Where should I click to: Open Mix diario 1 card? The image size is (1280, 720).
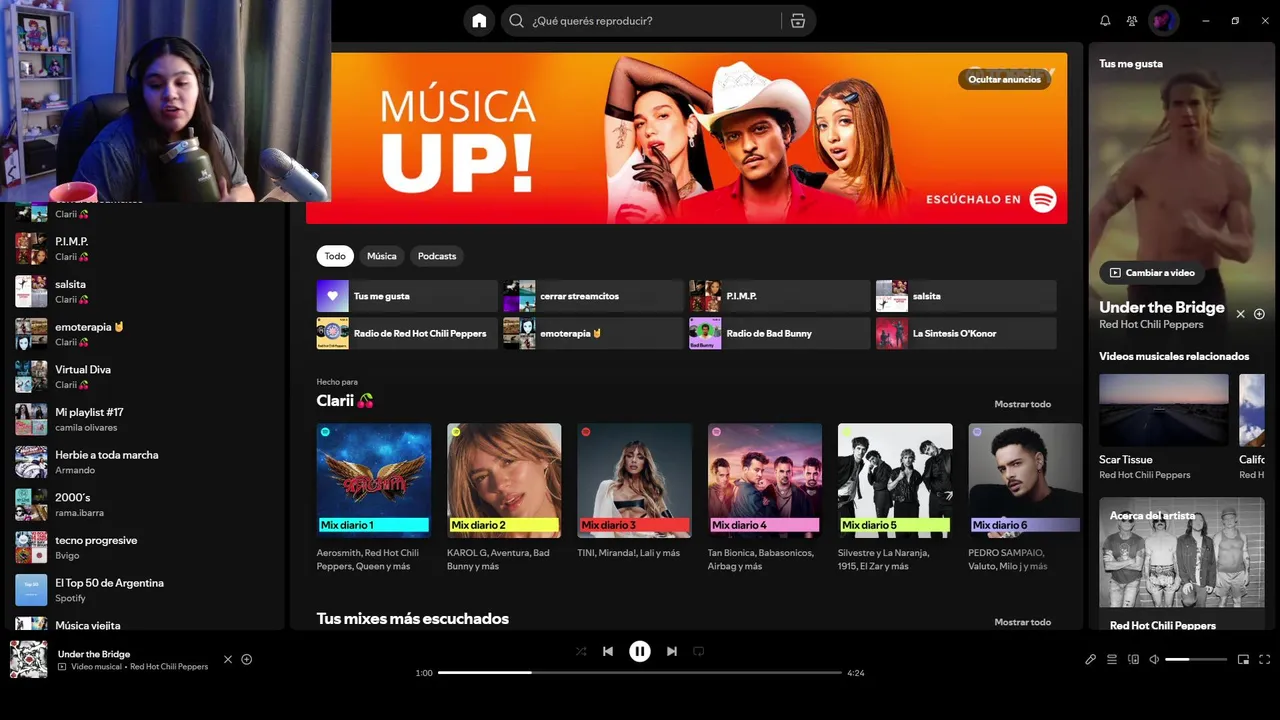coord(374,498)
